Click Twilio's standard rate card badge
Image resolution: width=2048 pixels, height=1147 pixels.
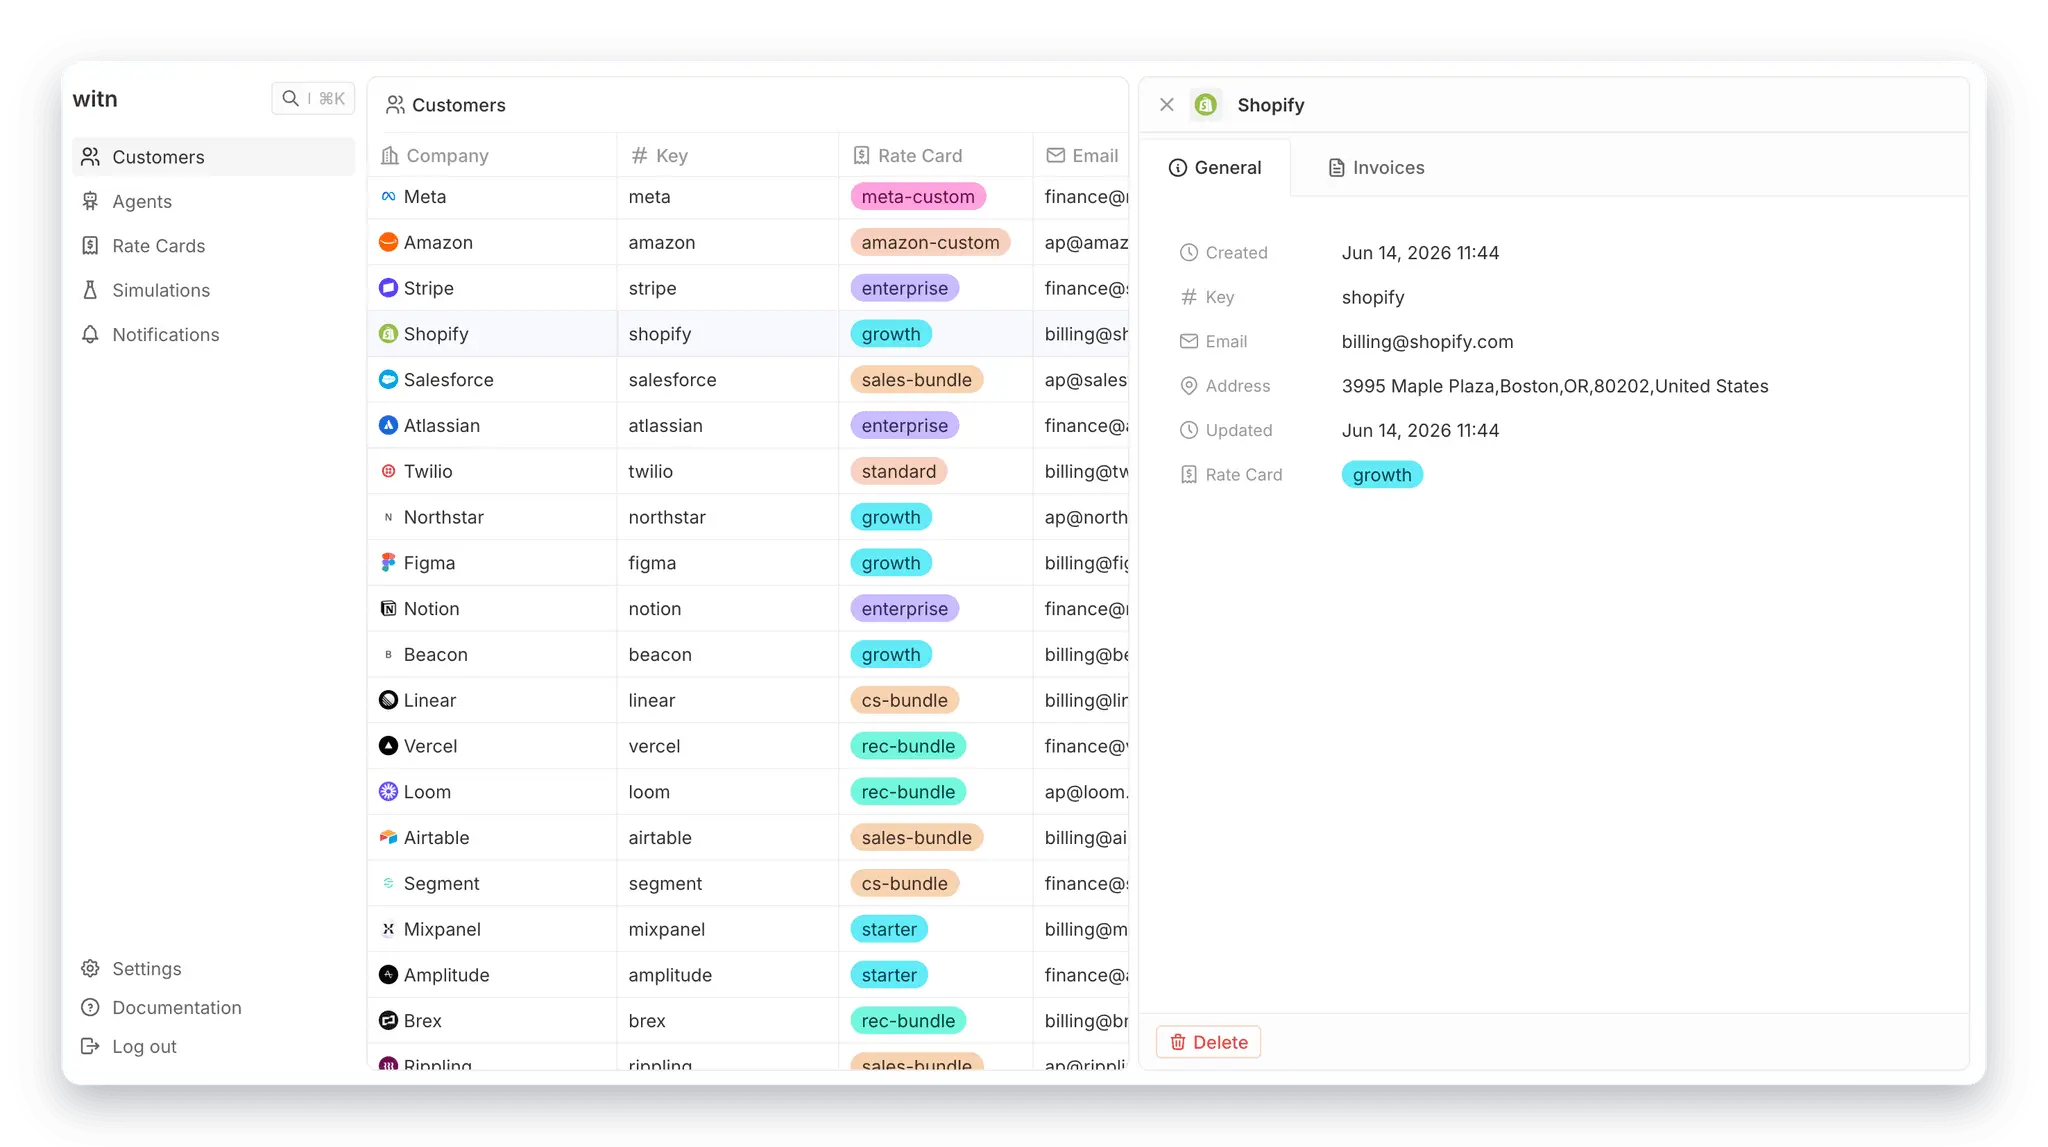[x=898, y=471]
